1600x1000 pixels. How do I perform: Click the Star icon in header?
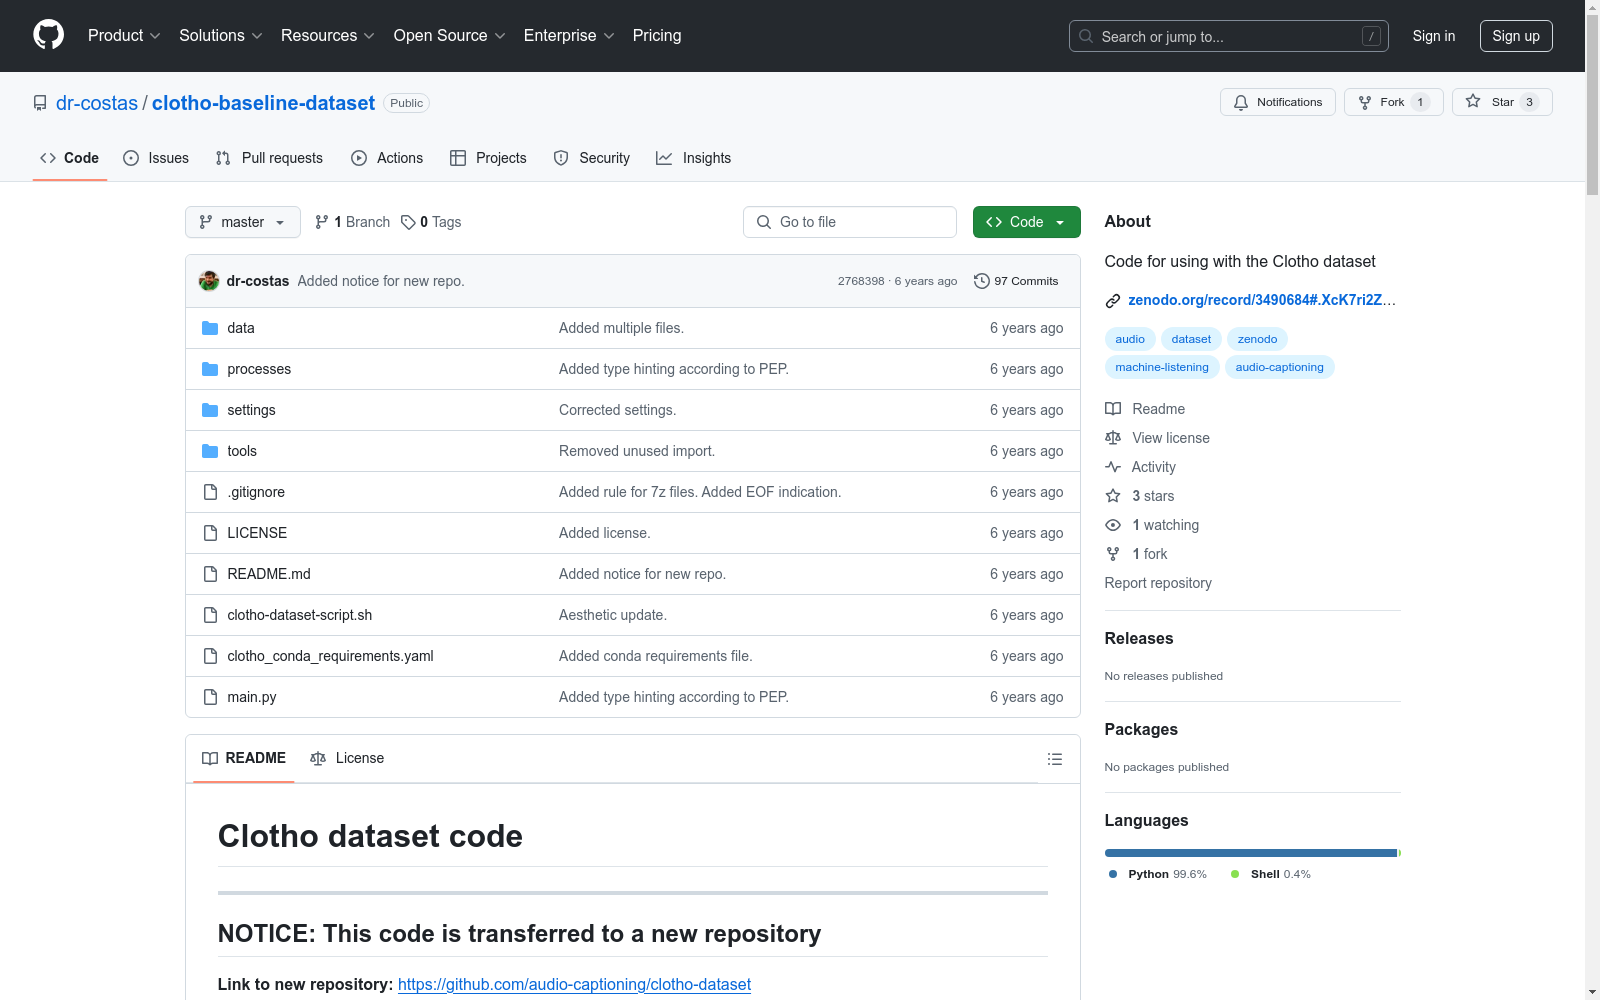point(1473,101)
